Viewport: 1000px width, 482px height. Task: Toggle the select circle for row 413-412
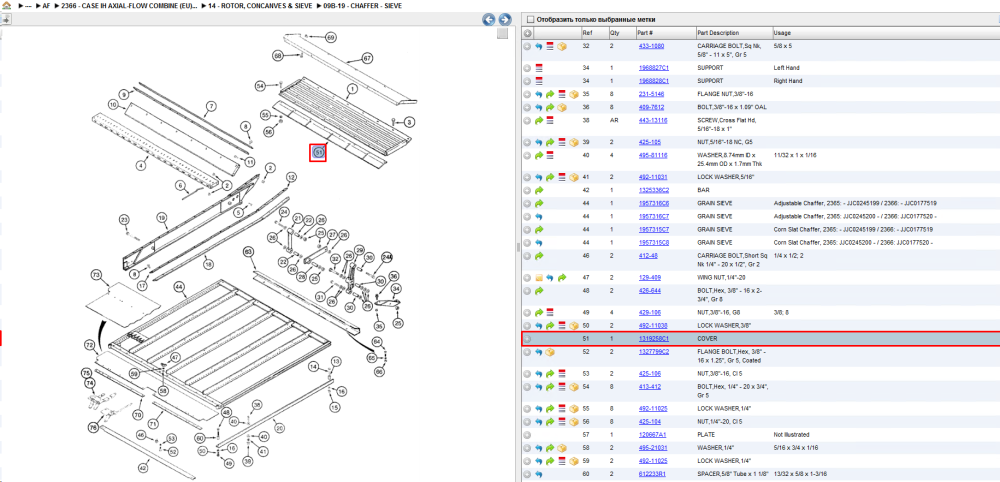click(527, 387)
